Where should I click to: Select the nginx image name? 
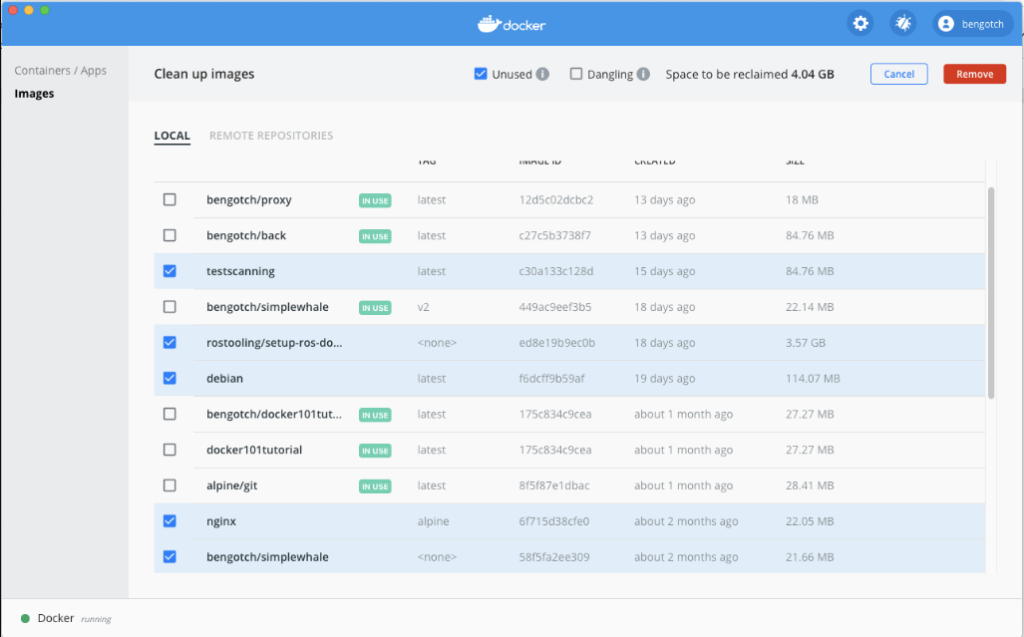(x=221, y=521)
